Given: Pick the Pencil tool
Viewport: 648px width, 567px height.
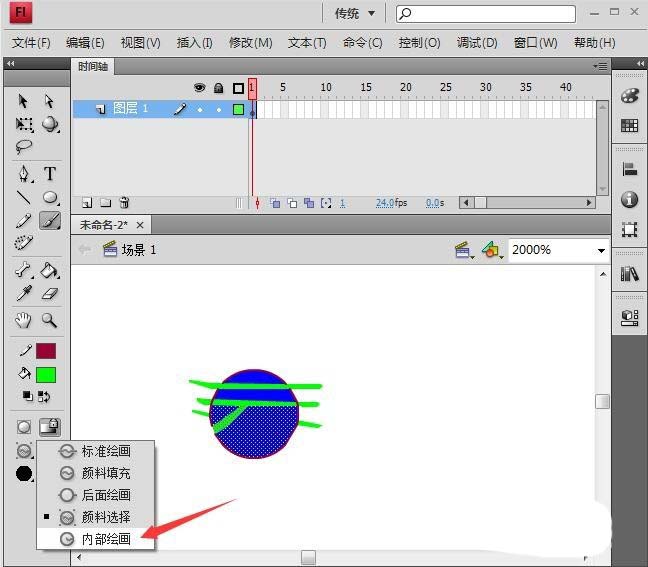Looking at the screenshot, I should click(x=24, y=221).
